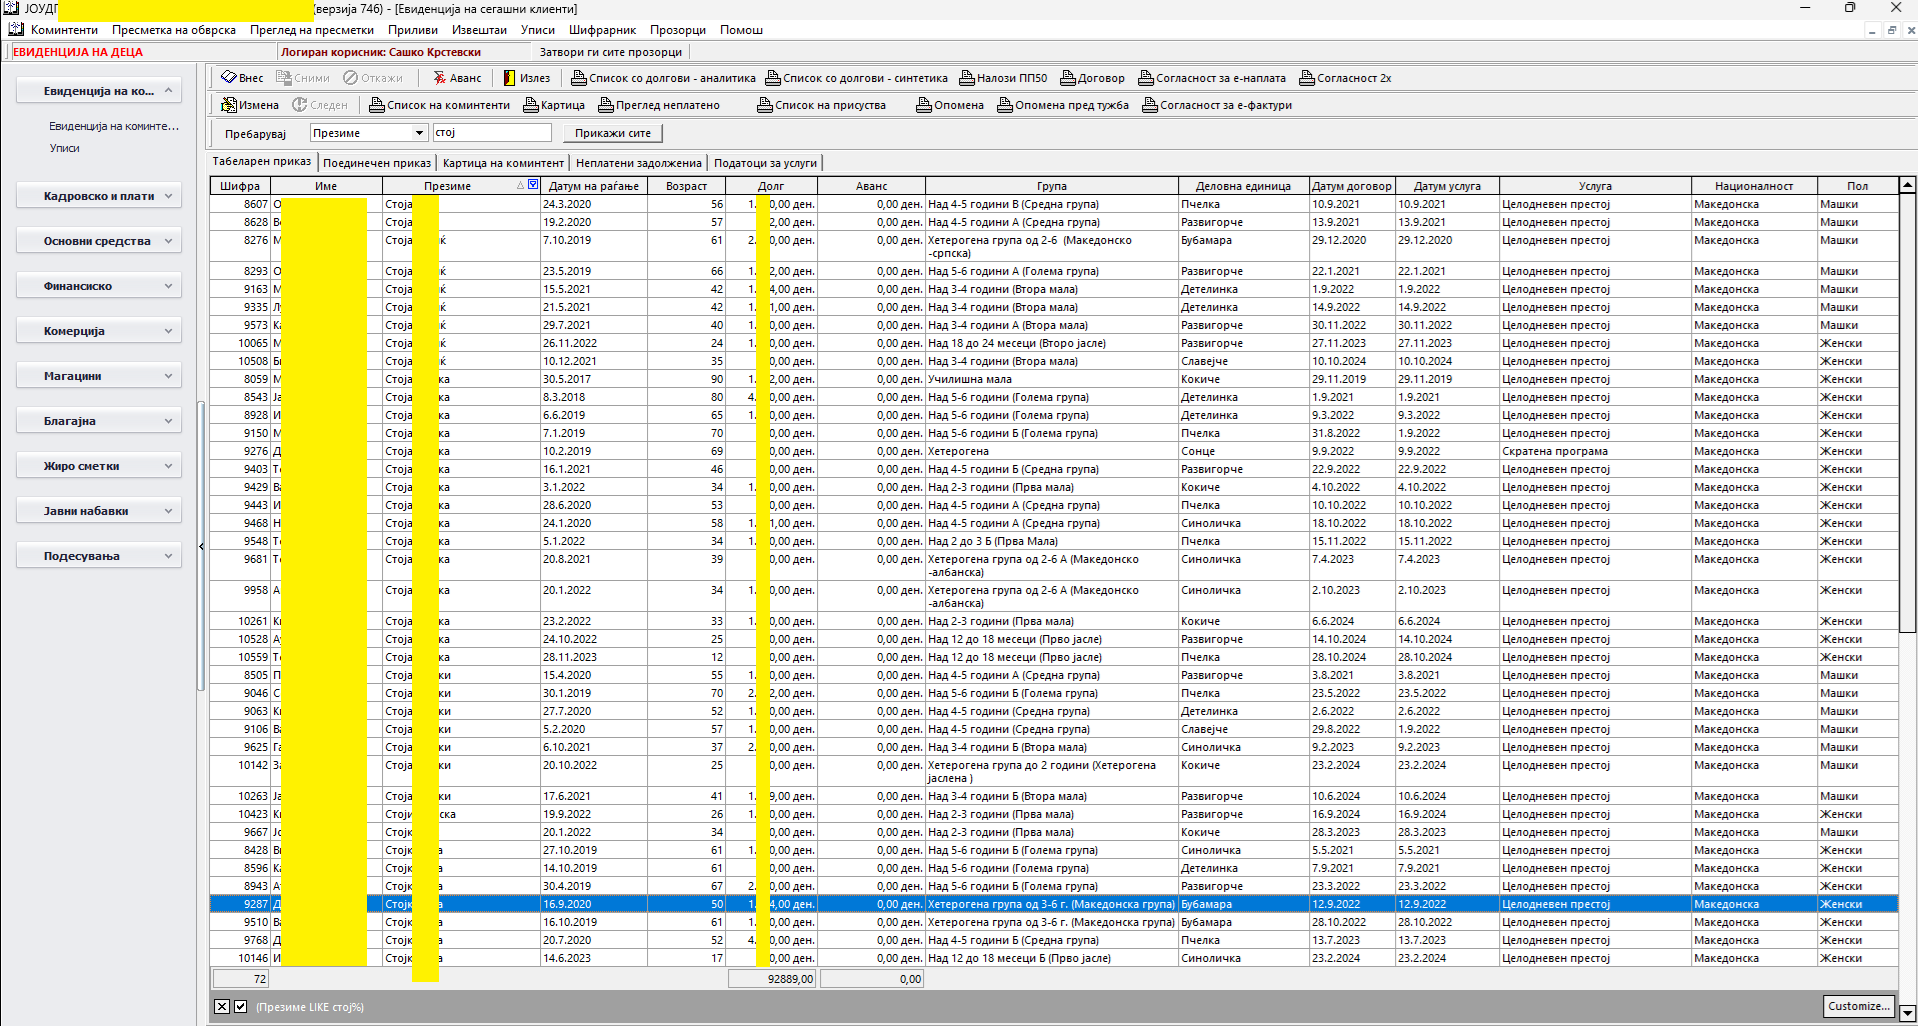The image size is (1918, 1026).
Task: Click the Customize... button
Action: pyautogui.click(x=1858, y=1006)
